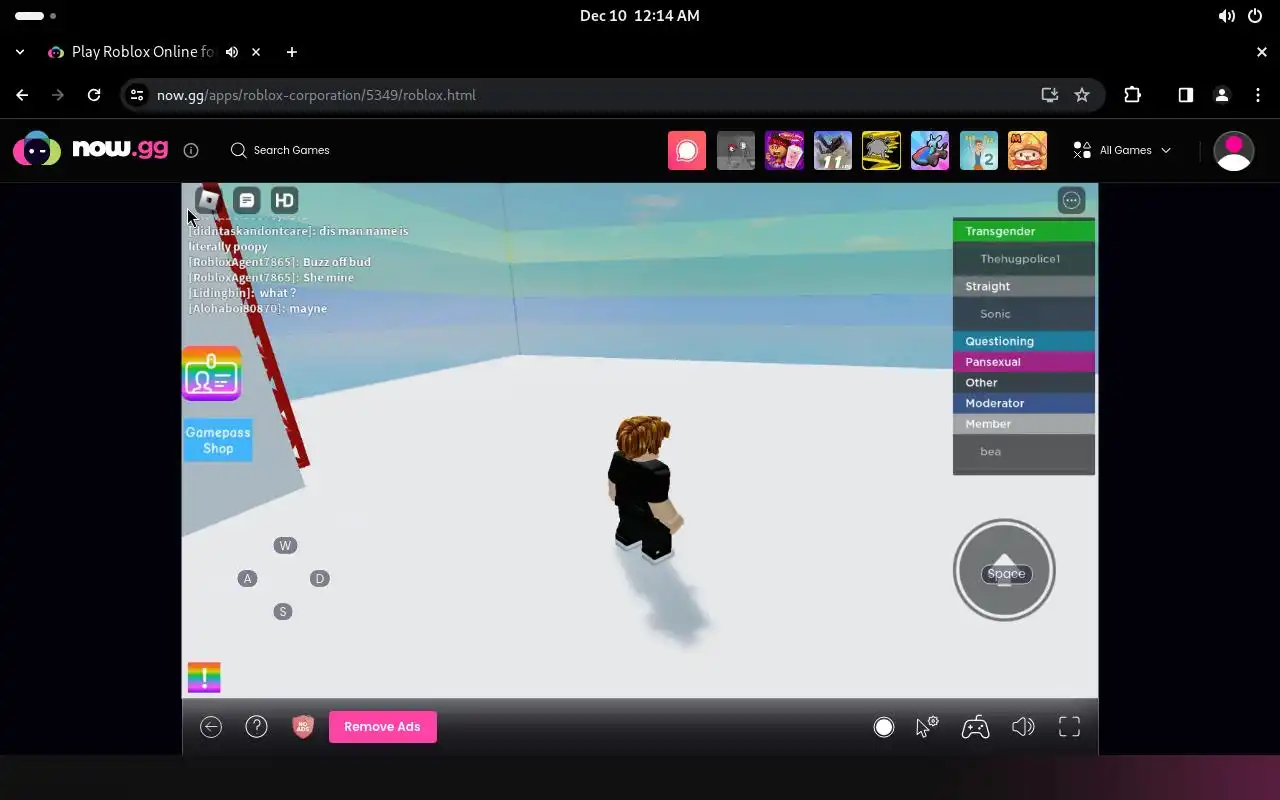The width and height of the screenshot is (1280, 800).
Task: Open the help question mark icon
Action: coord(257,727)
